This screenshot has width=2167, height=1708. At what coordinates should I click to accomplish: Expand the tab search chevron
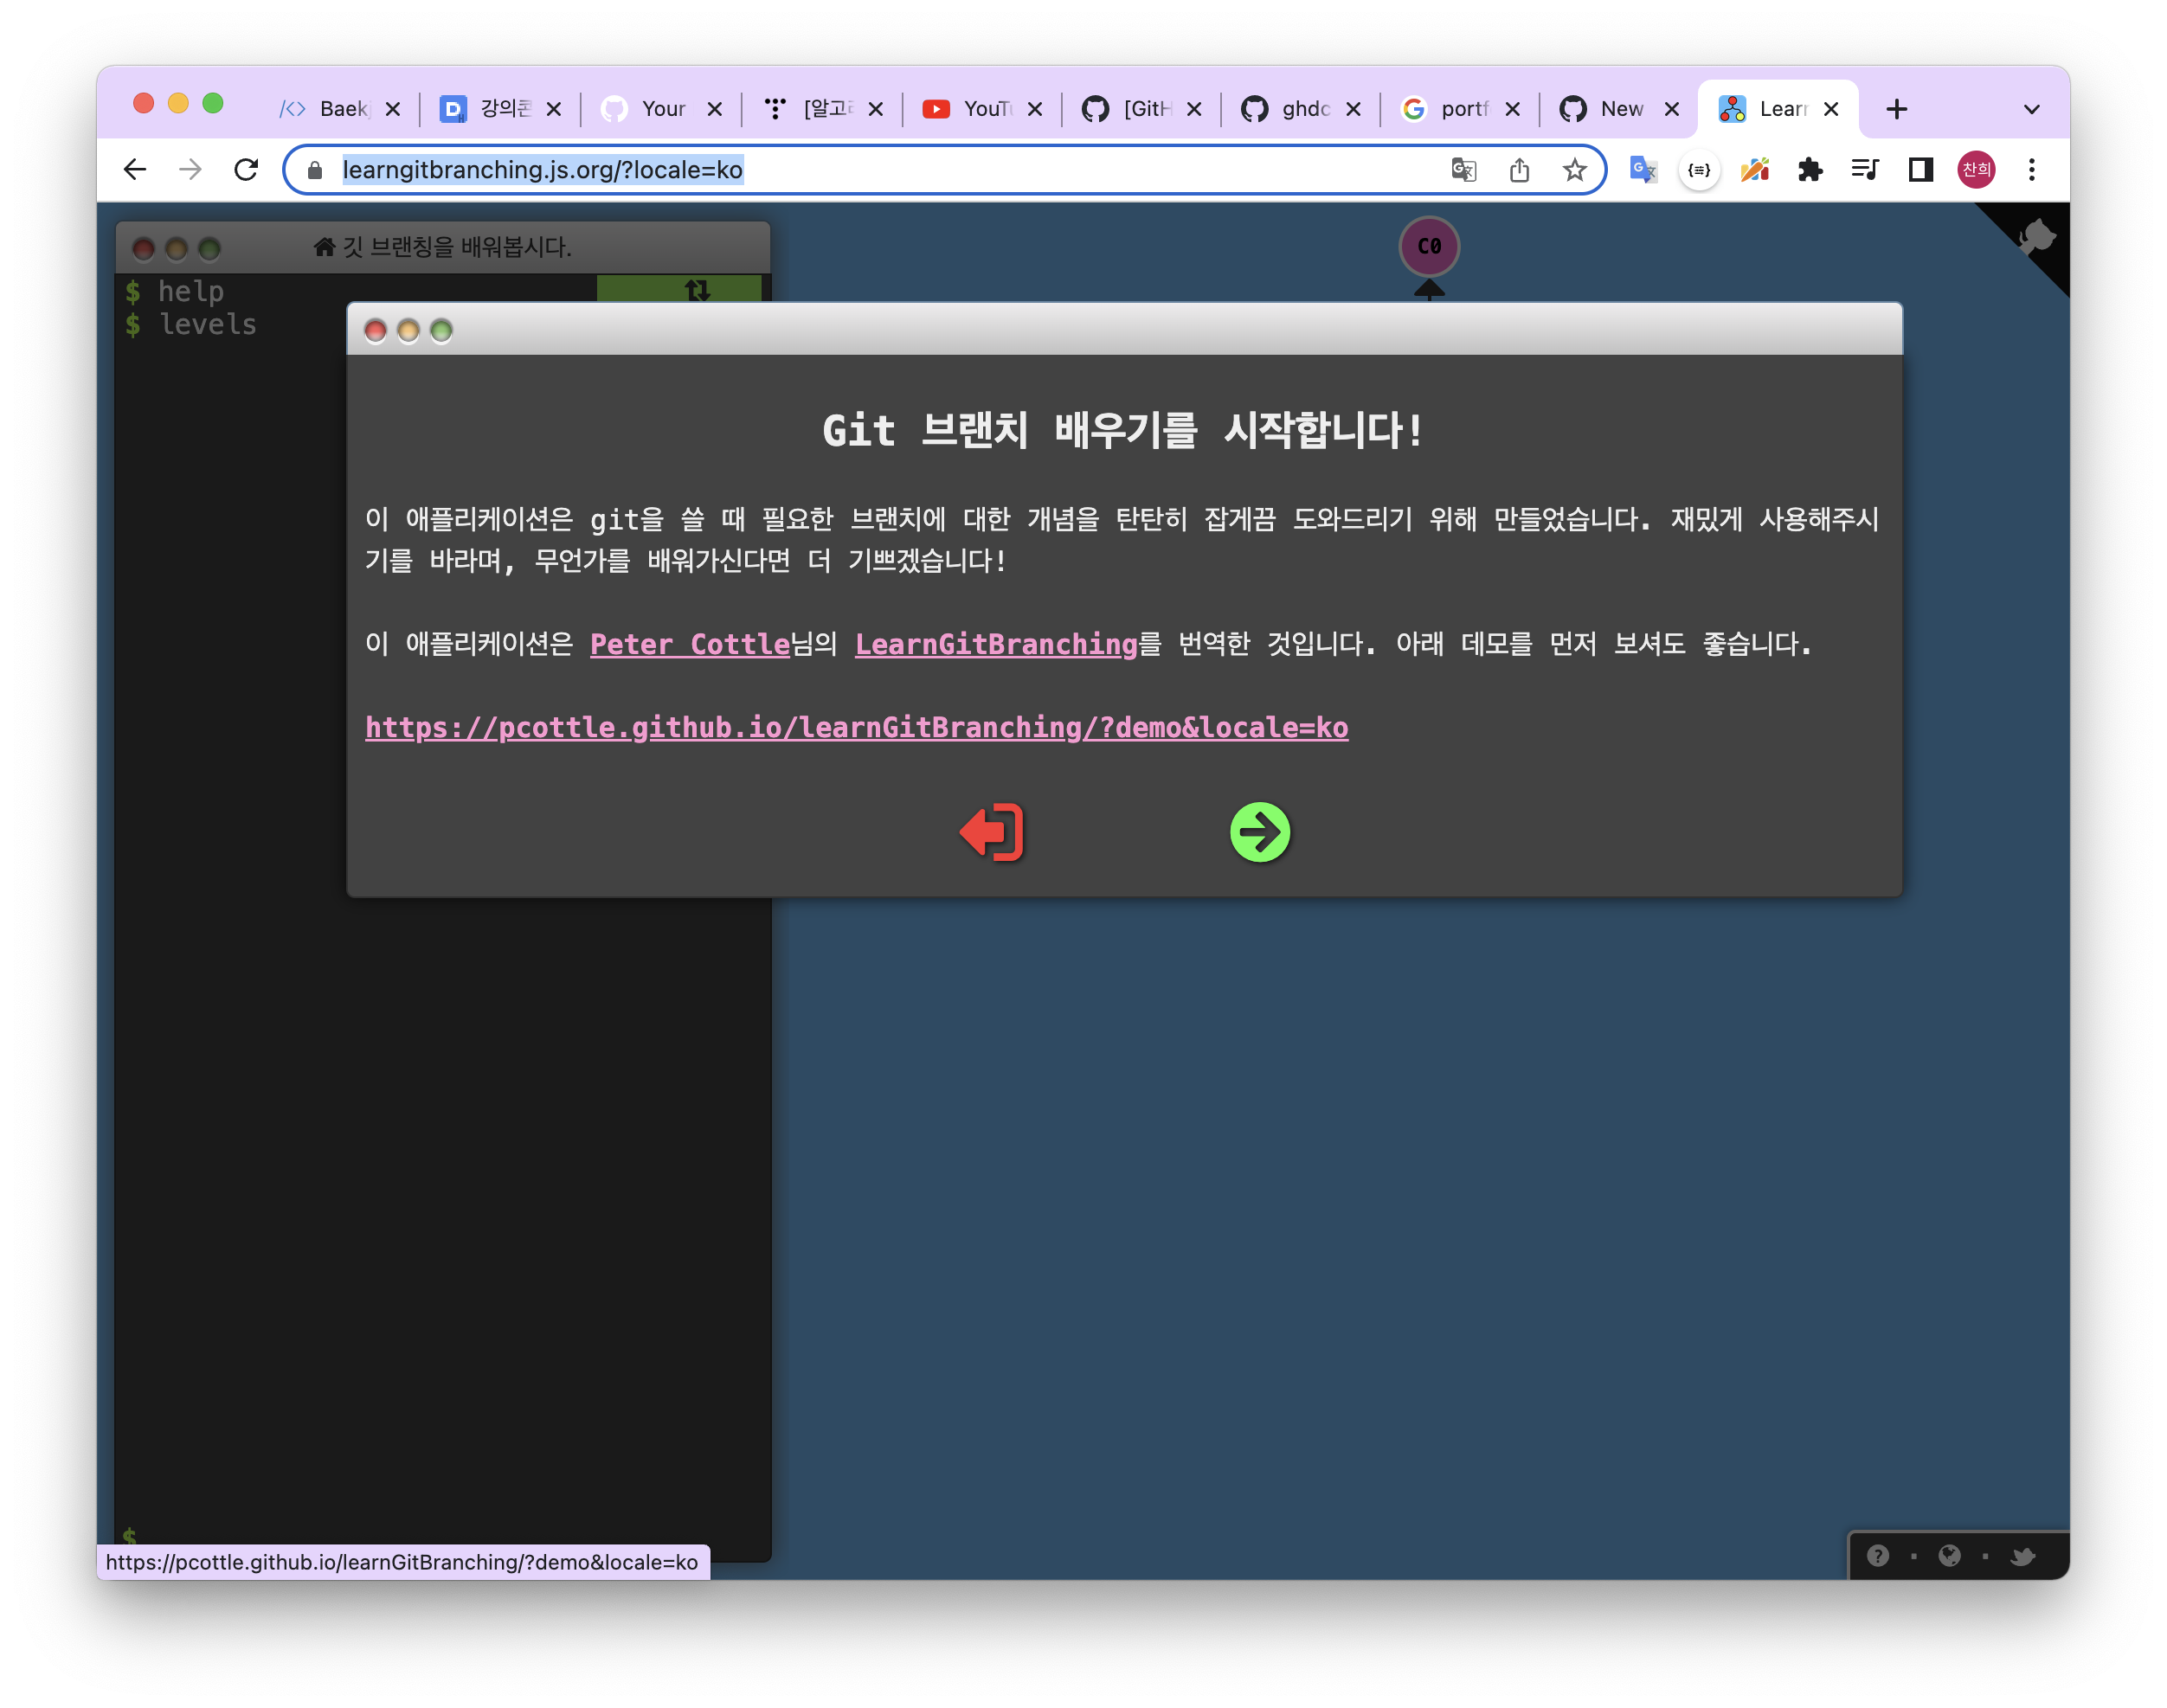click(2031, 109)
